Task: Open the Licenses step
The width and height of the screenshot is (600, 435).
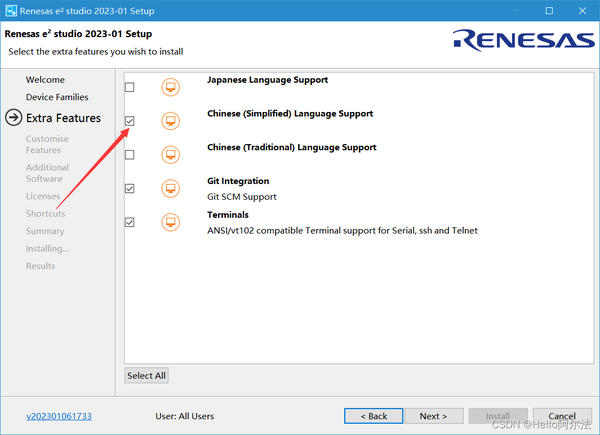Action: point(43,196)
